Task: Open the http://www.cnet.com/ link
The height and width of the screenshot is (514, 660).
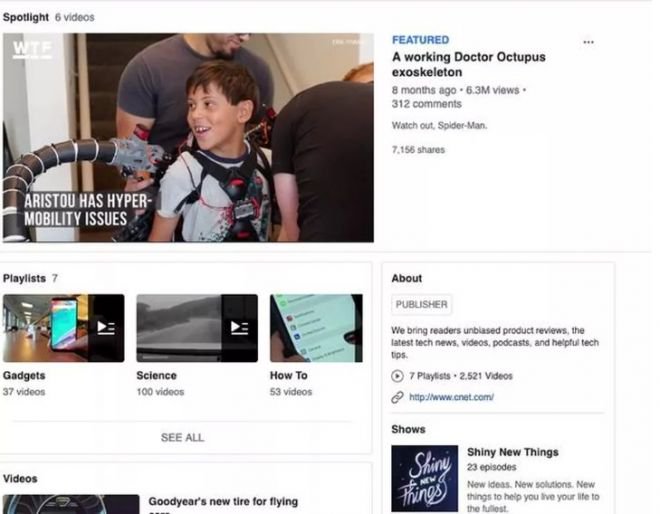Action: (x=451, y=397)
